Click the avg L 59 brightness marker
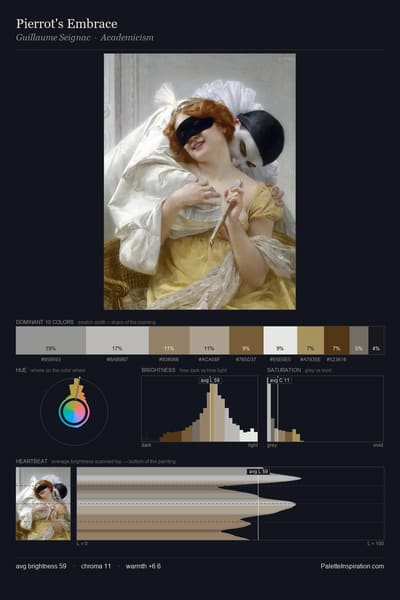400x600 pixels. 211,380
